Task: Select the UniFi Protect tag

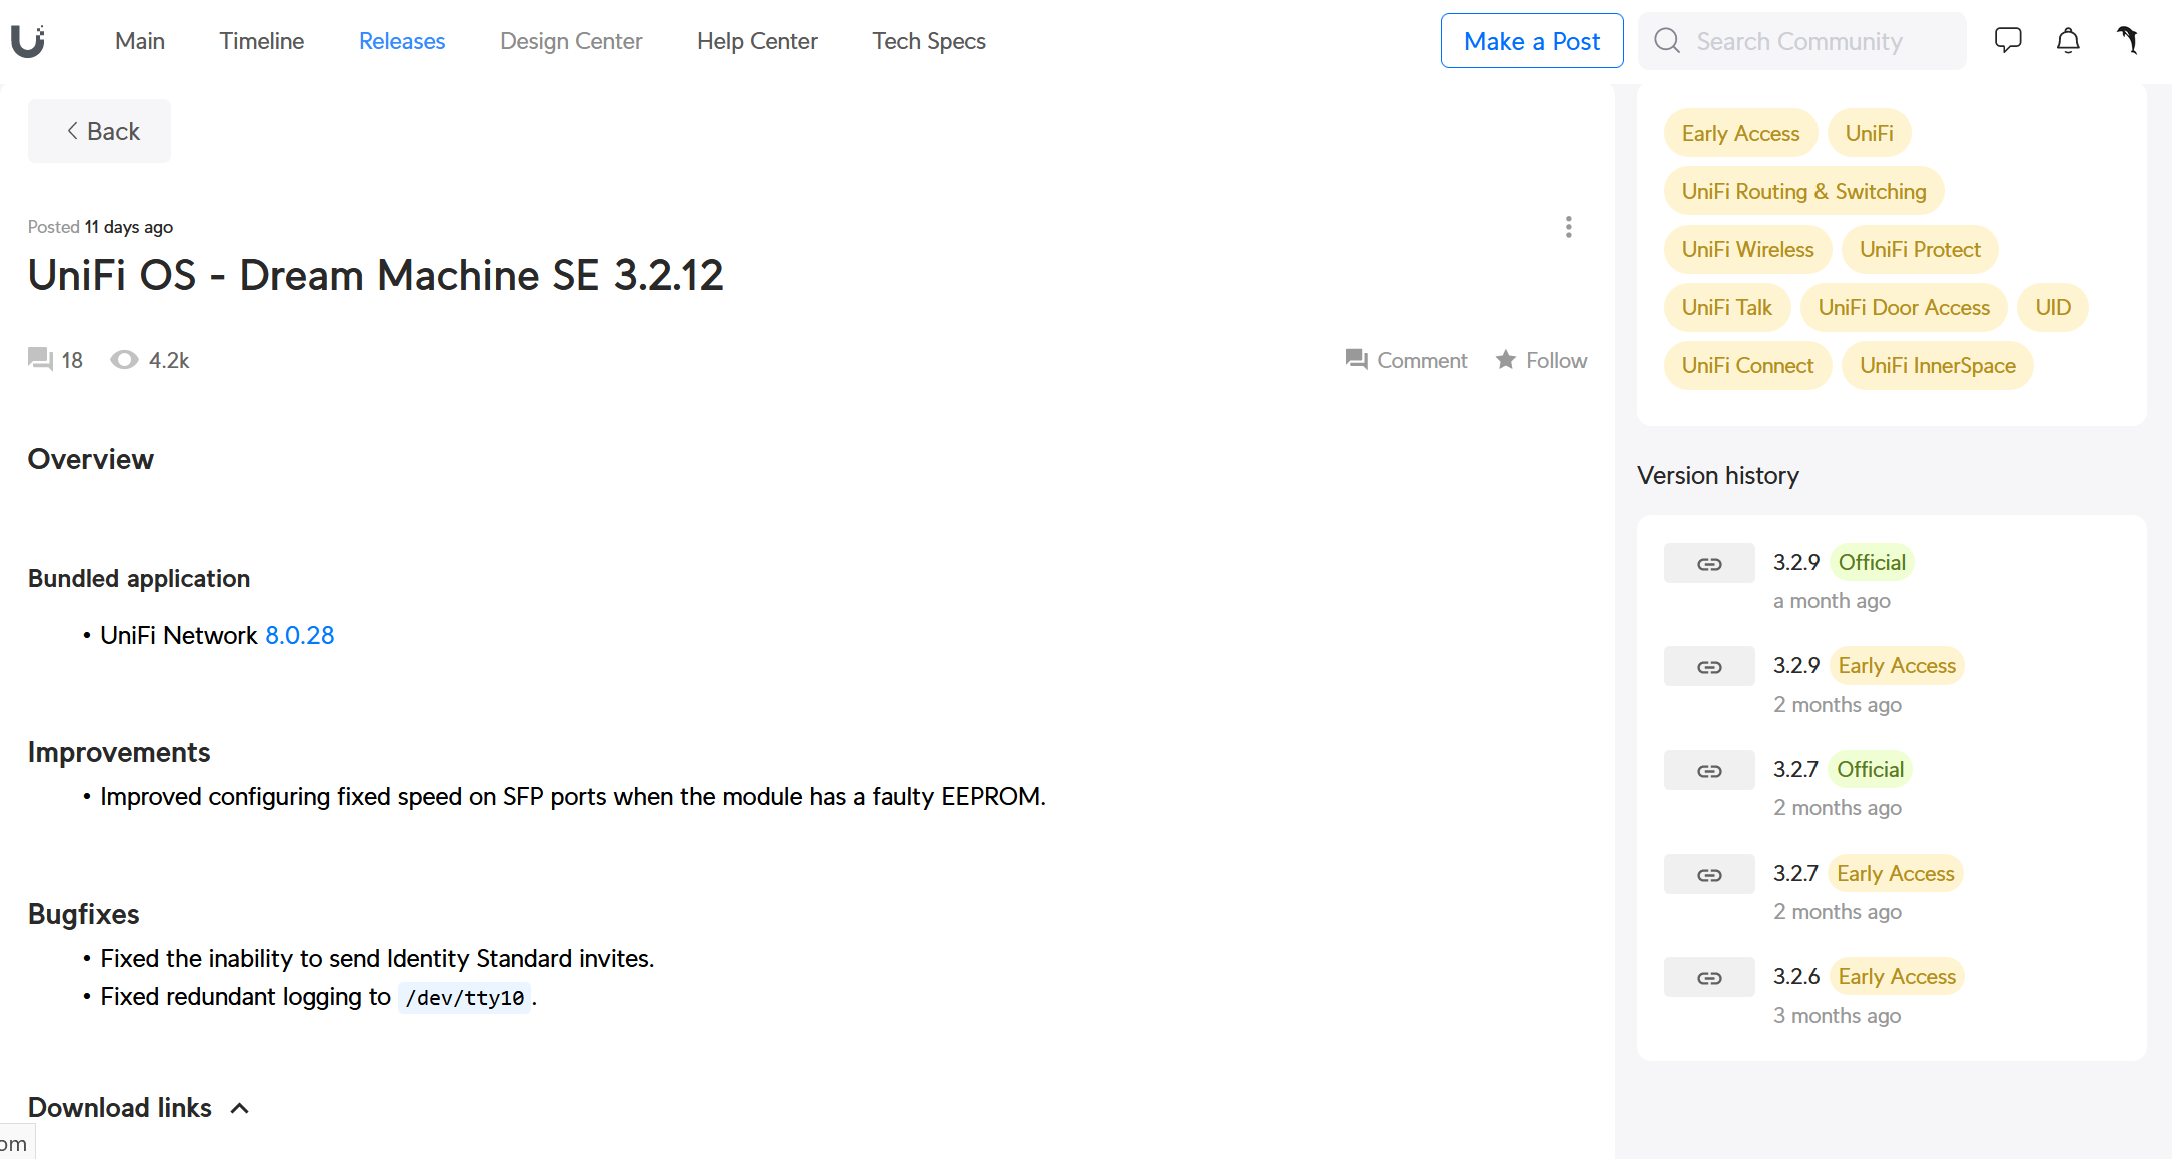Action: pos(1920,249)
